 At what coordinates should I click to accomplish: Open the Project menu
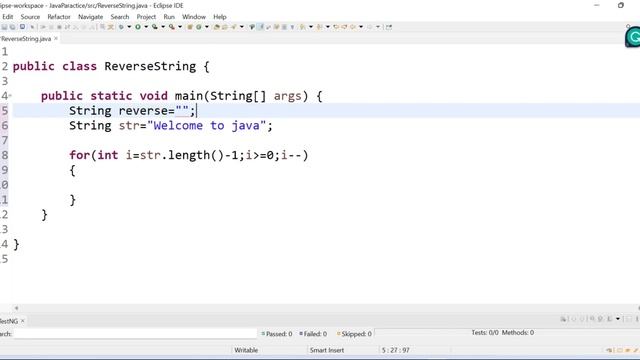point(146,17)
